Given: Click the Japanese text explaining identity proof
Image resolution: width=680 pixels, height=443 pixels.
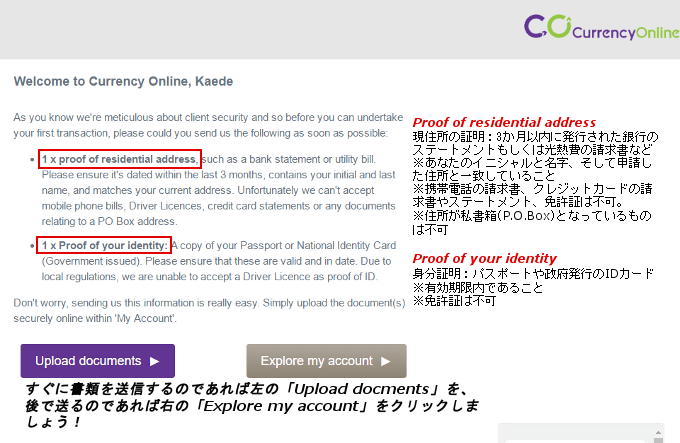Looking at the screenshot, I should click(520, 286).
